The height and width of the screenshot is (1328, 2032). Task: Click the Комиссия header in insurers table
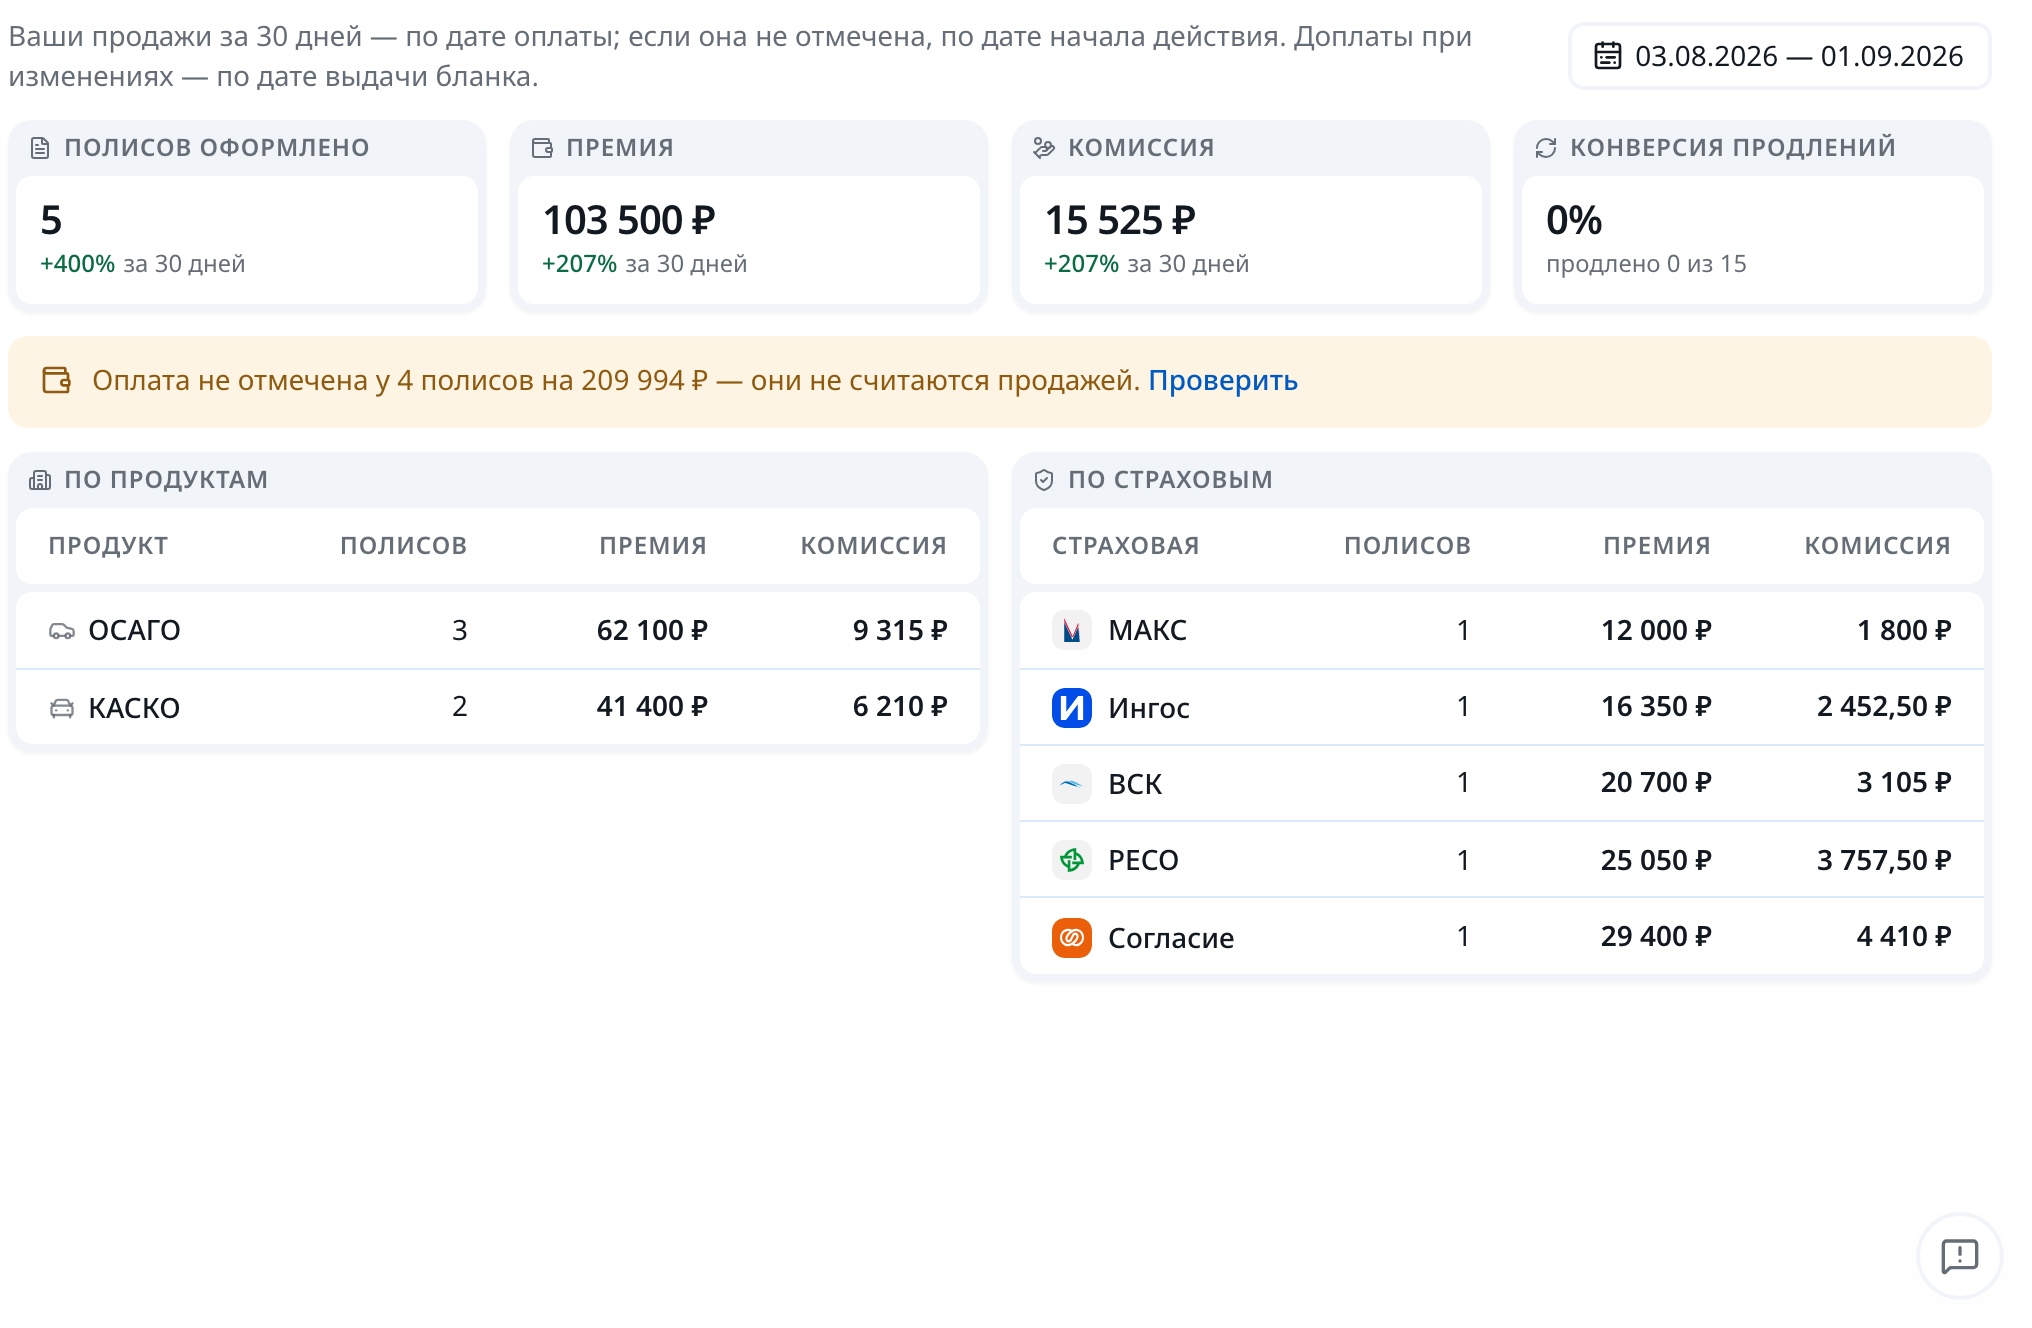click(x=1877, y=545)
